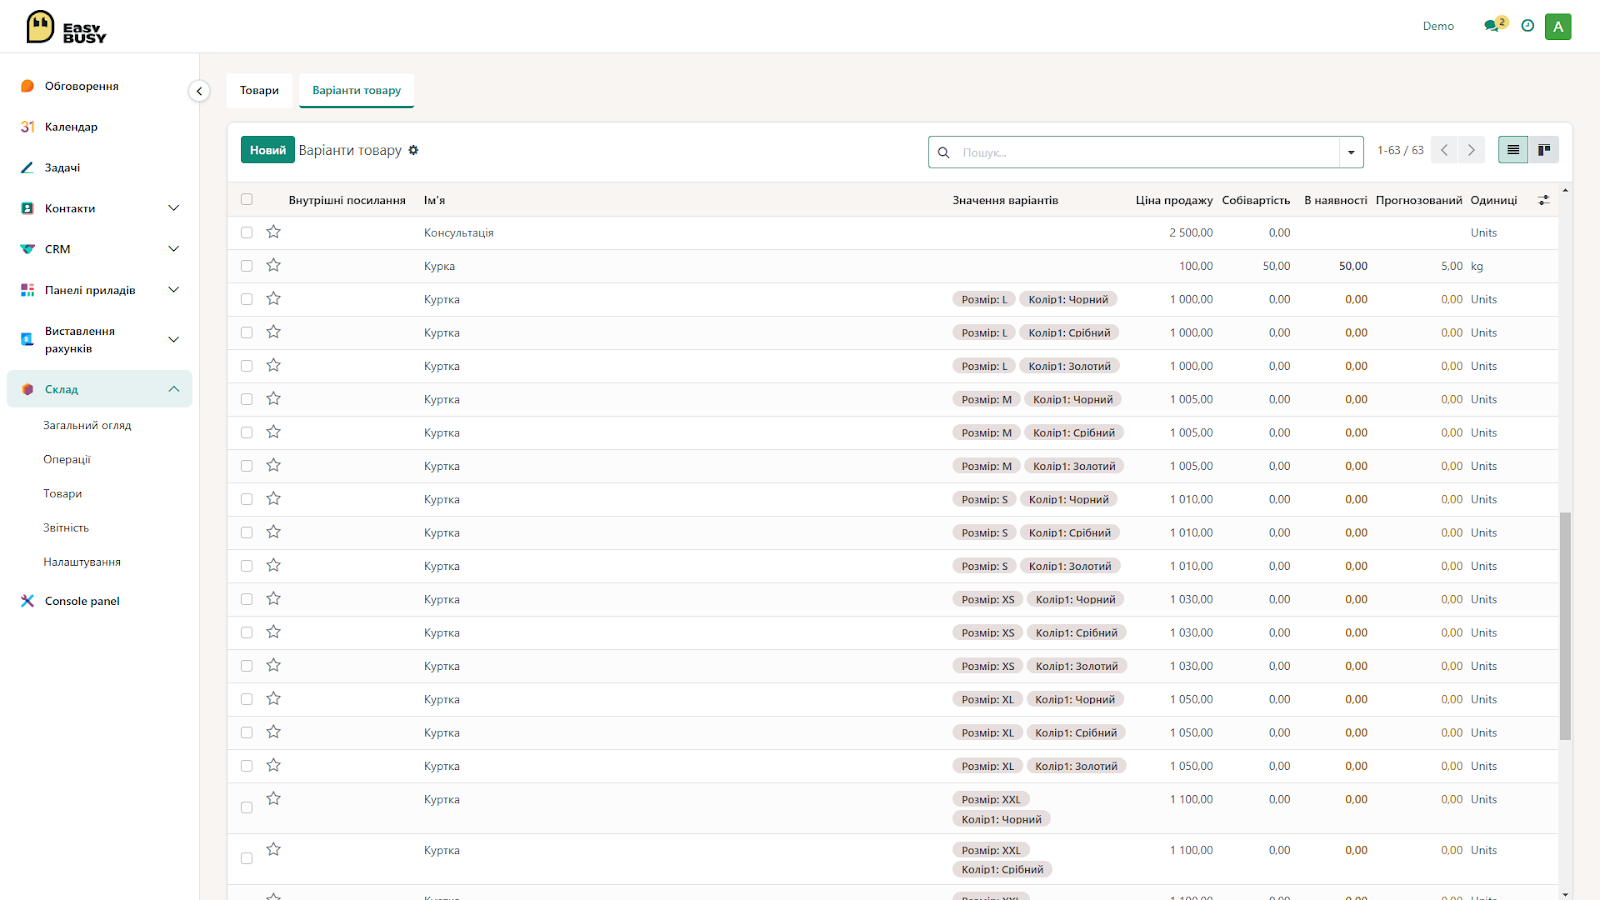Switch to kanban view icon
The image size is (1600, 900).
click(1544, 150)
